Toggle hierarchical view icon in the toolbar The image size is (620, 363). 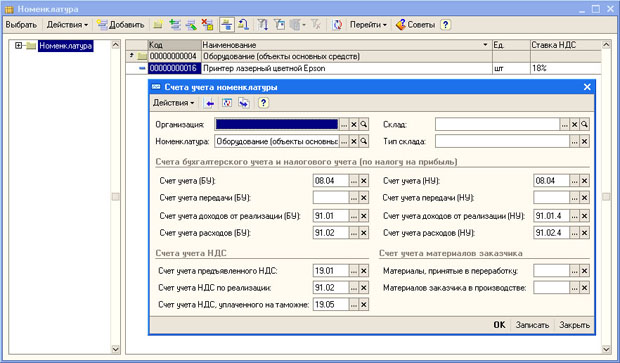[227, 25]
